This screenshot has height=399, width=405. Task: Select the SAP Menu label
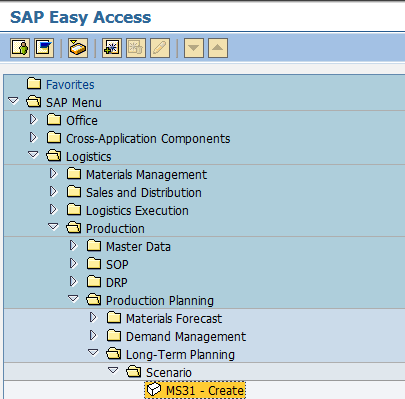[74, 103]
